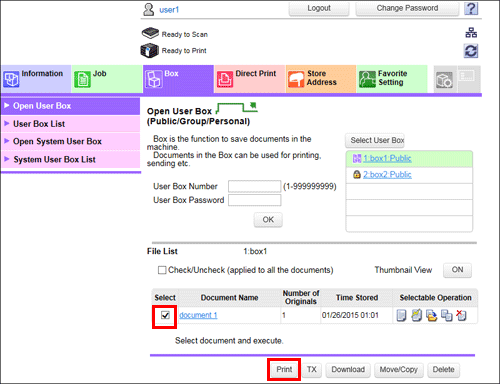Click the red X delete icon for document 1

[461, 315]
